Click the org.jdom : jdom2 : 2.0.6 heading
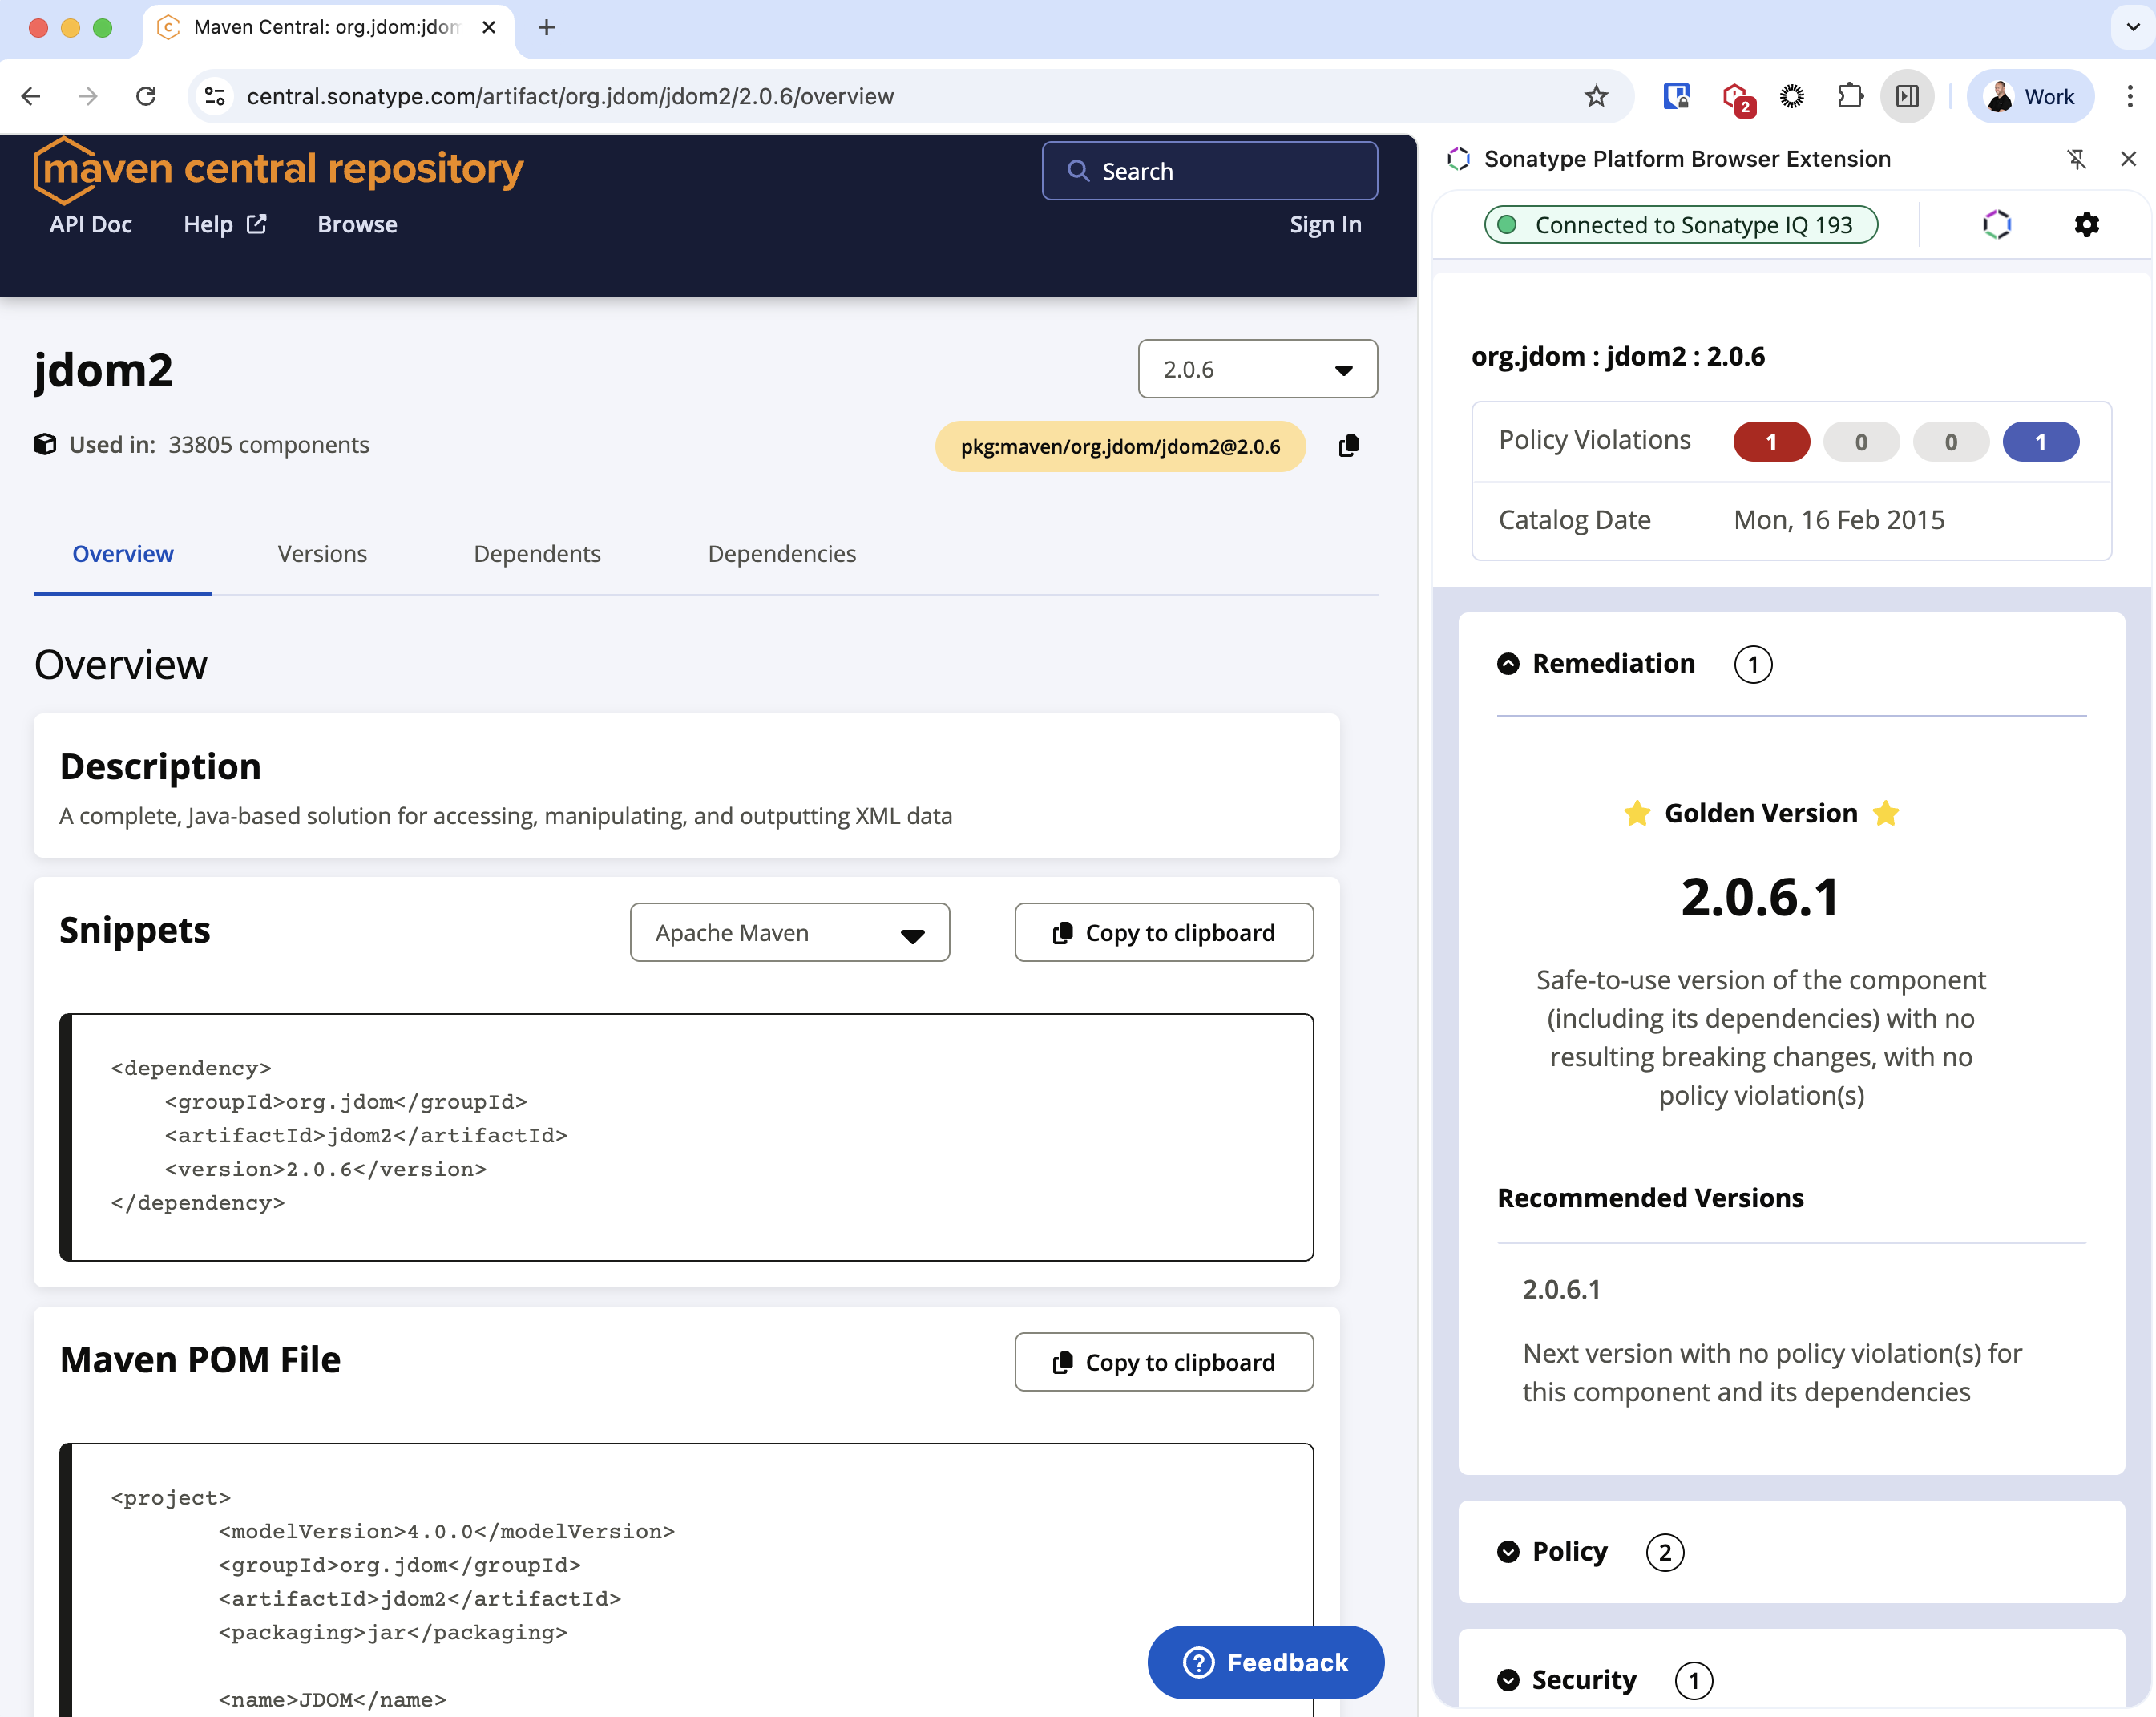 coord(1618,356)
